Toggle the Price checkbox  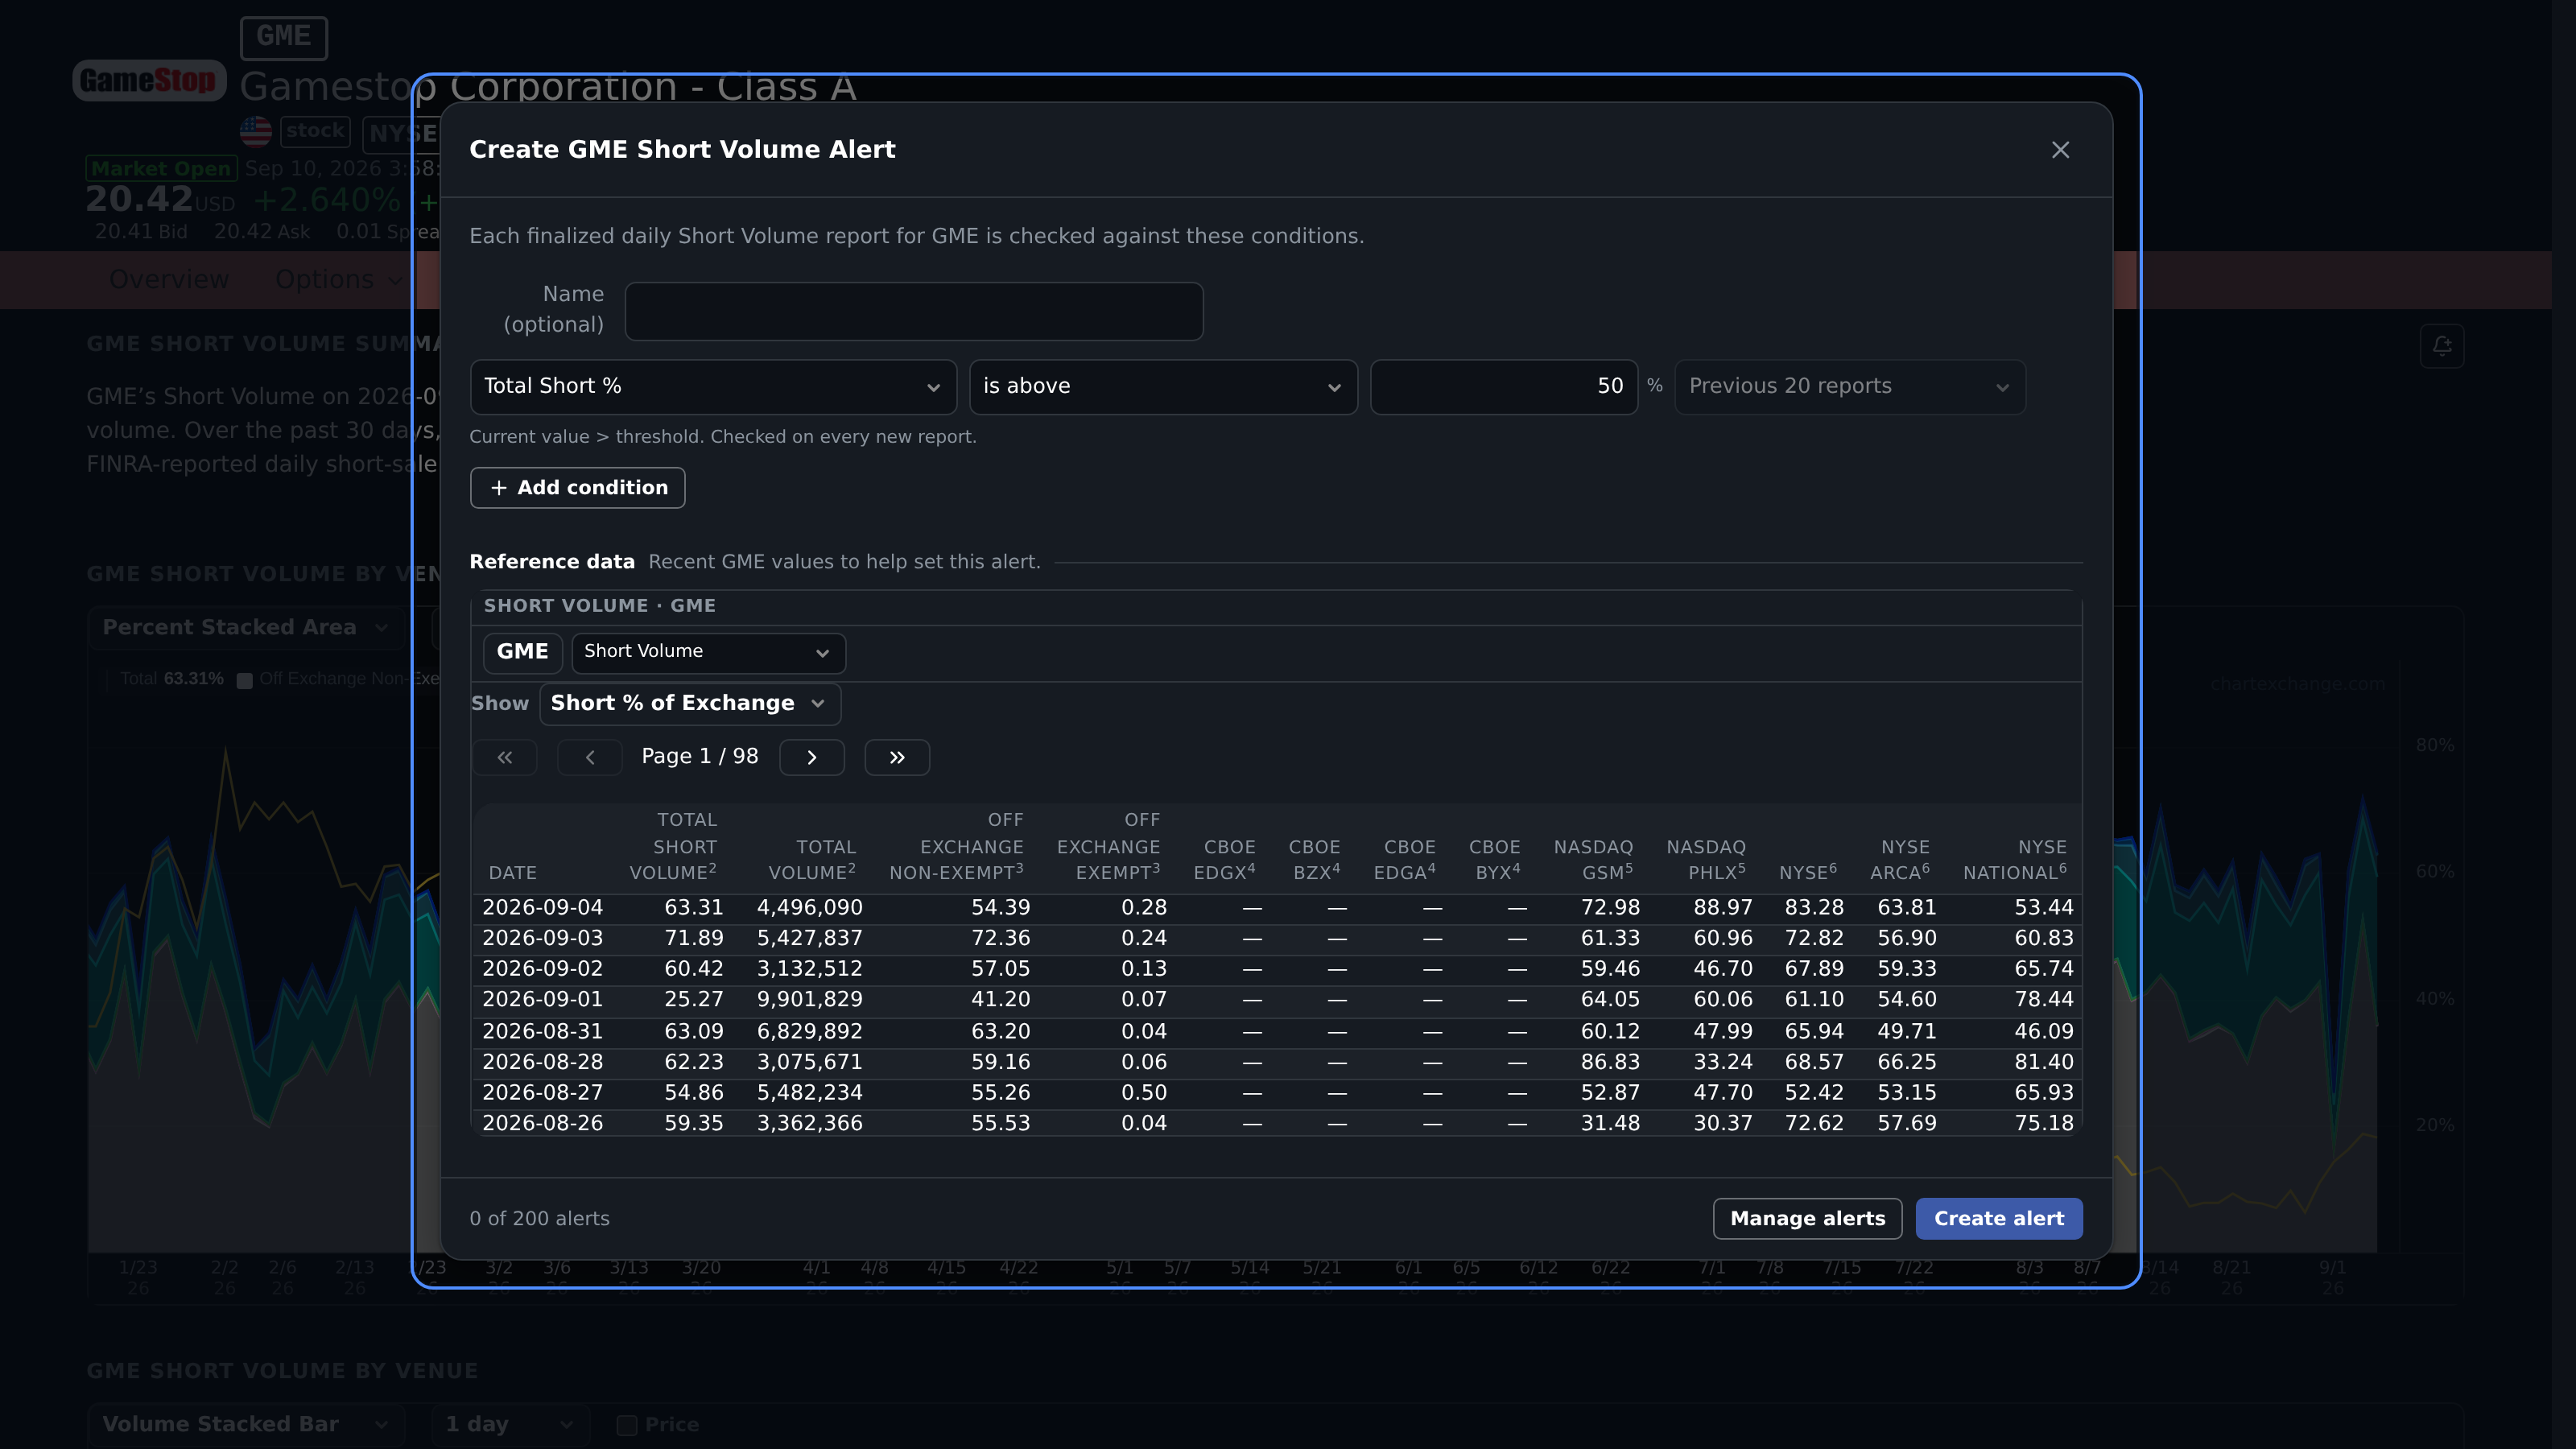click(x=627, y=1425)
